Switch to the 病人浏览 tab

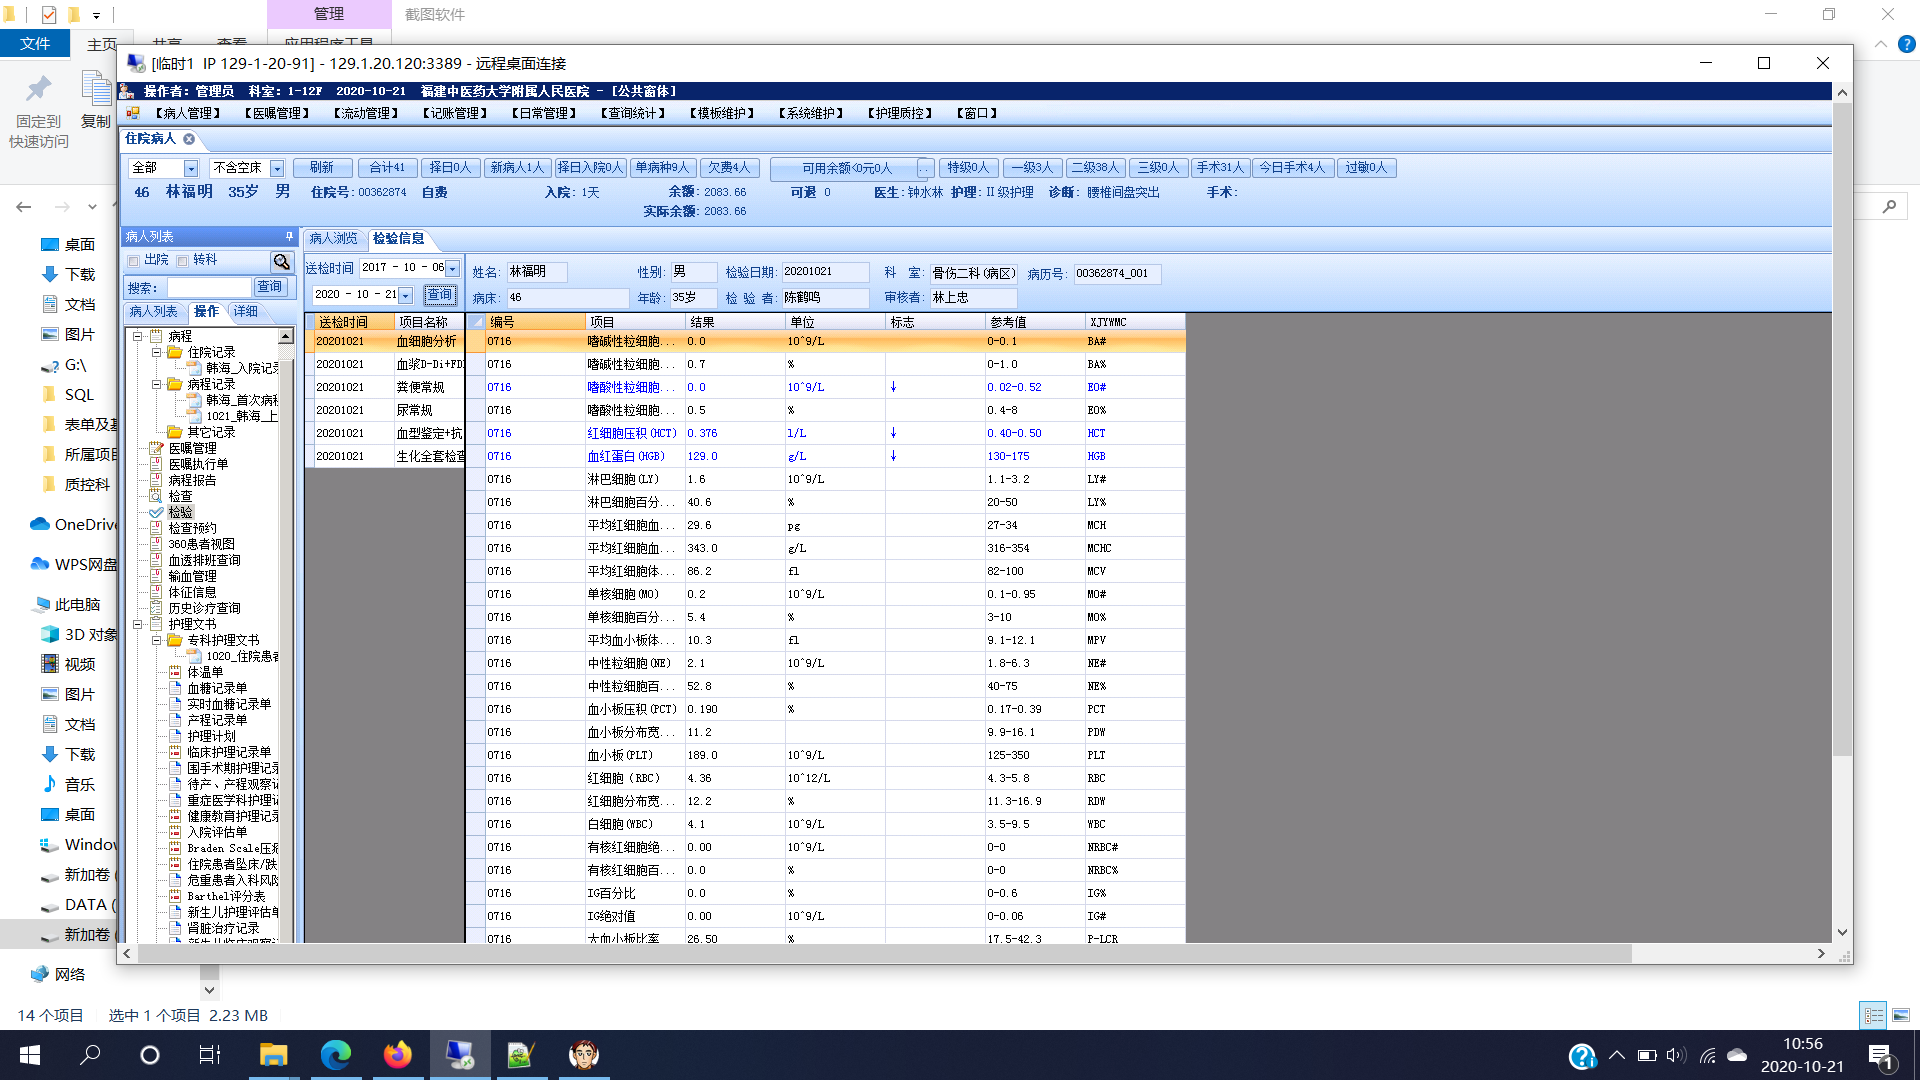coord(333,238)
